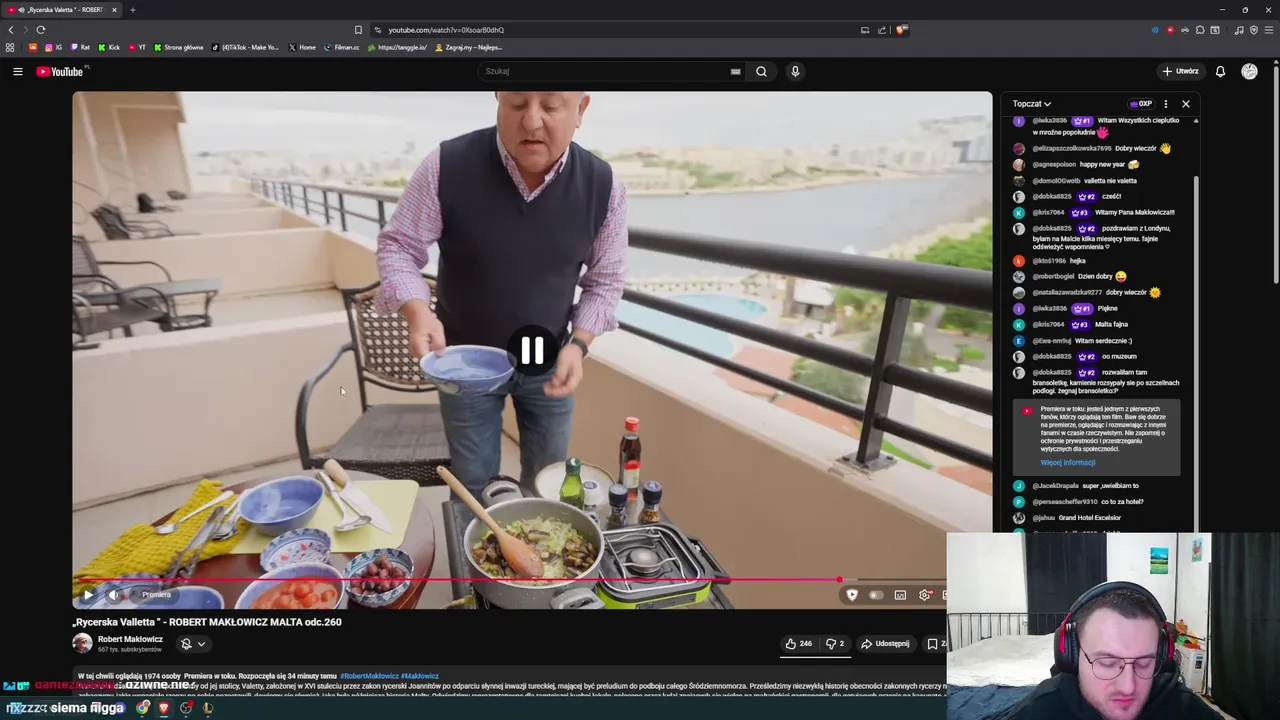Open the X Home bookmark
The height and width of the screenshot is (720, 1280).
point(302,47)
